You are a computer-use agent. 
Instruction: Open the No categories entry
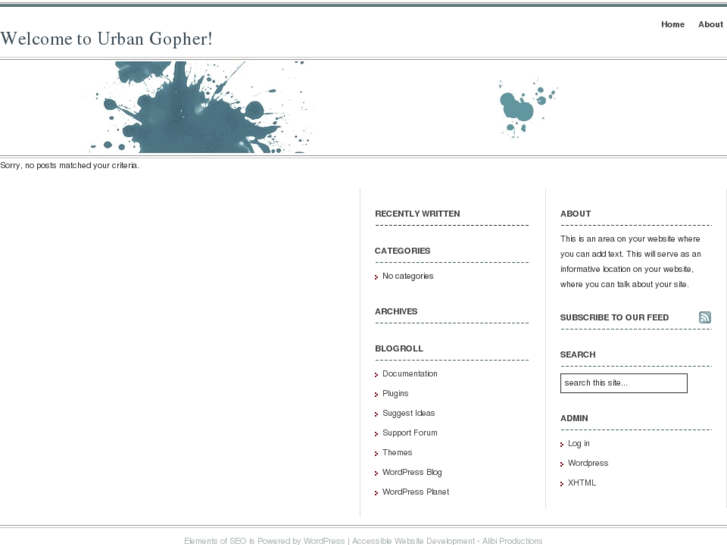coord(408,276)
